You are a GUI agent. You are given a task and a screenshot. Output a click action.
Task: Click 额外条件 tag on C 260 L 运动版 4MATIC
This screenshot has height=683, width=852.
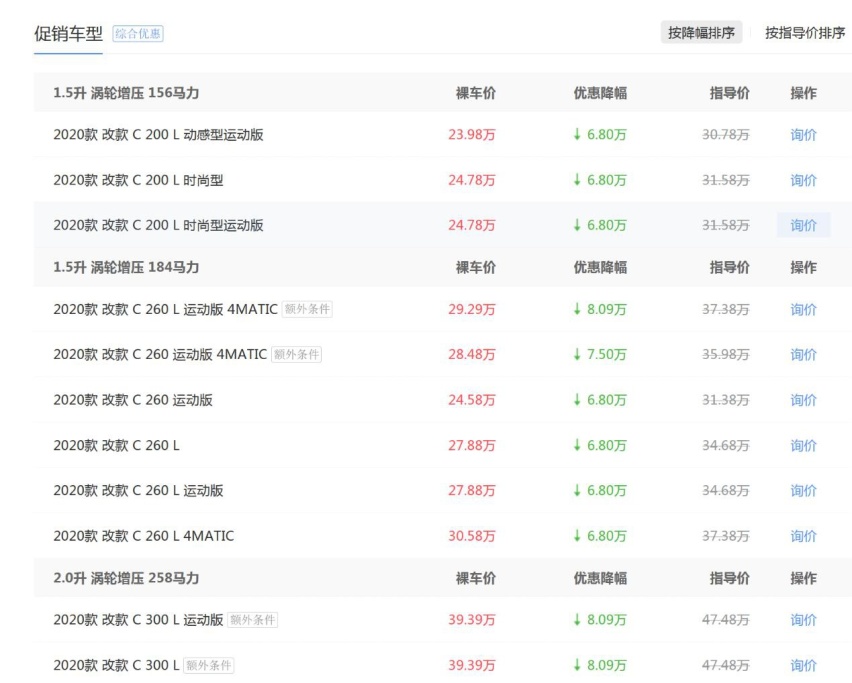[x=307, y=309]
